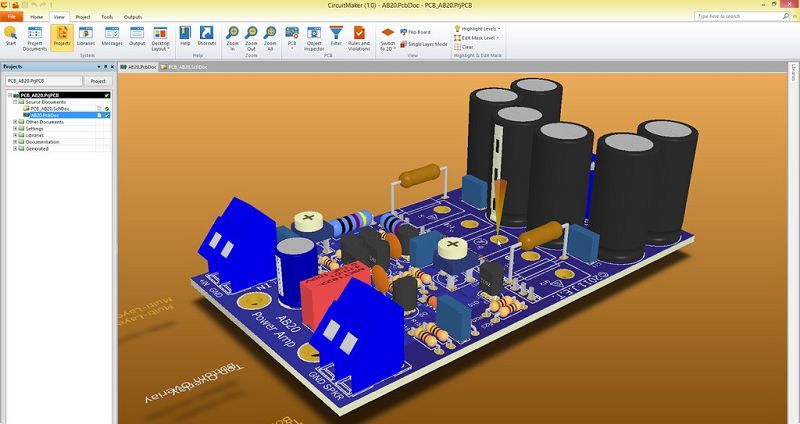
Task: Open Edit Mask Level dropdown
Action: 477,38
